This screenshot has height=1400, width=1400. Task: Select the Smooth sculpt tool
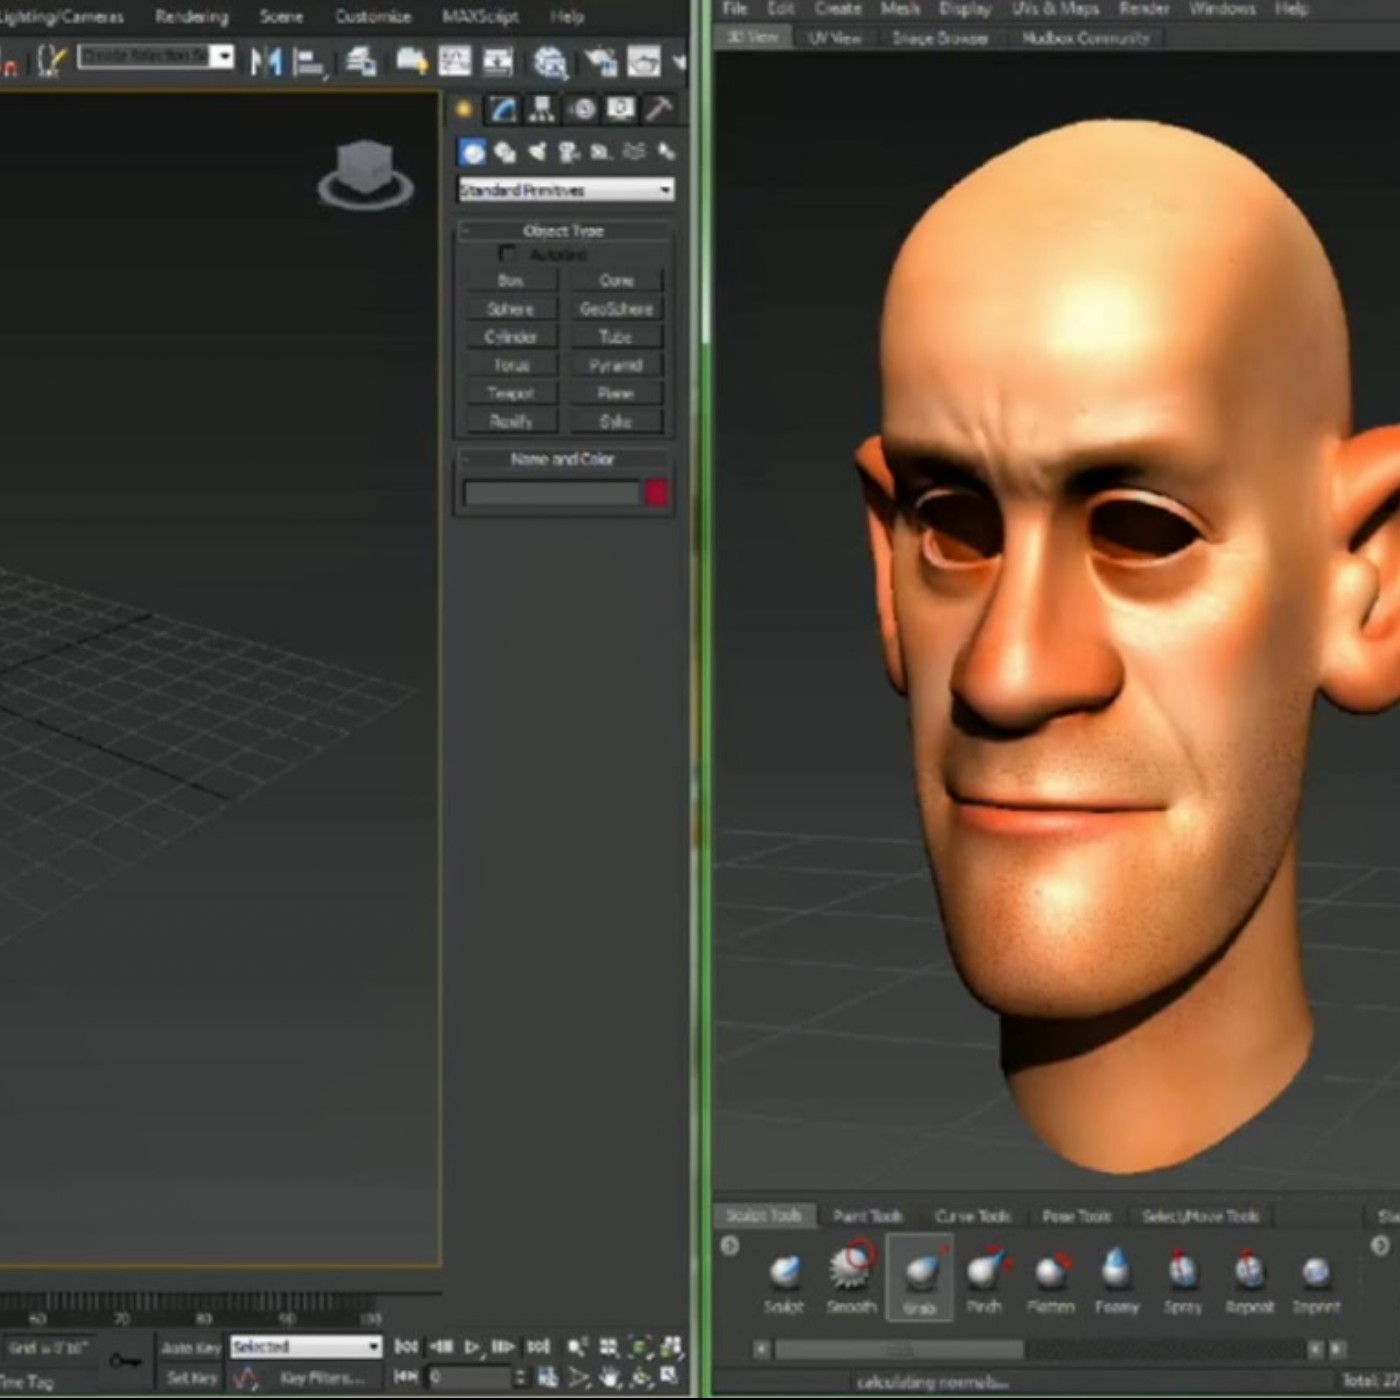pyautogui.click(x=851, y=1274)
